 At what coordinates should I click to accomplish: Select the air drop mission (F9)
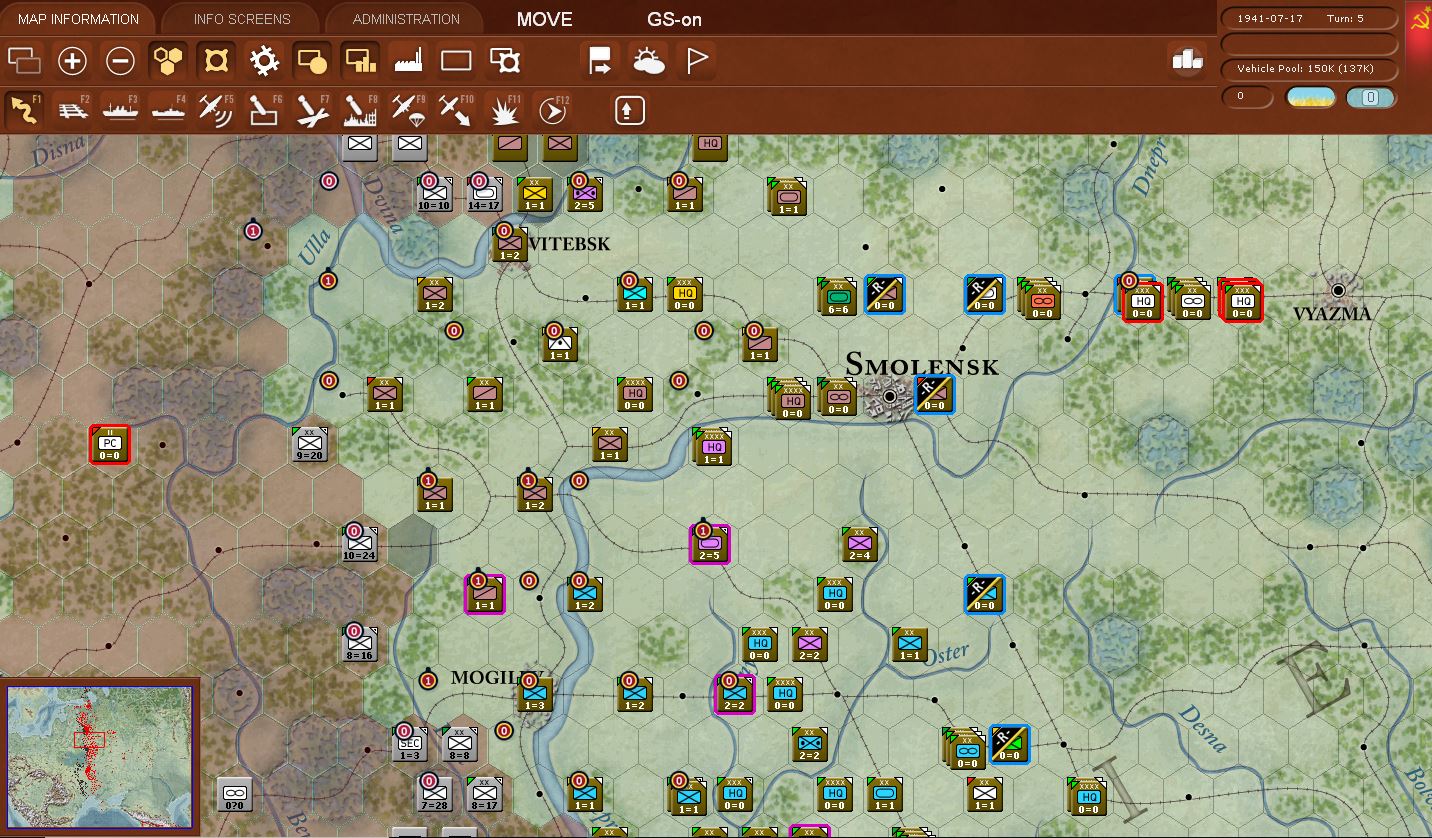(408, 110)
